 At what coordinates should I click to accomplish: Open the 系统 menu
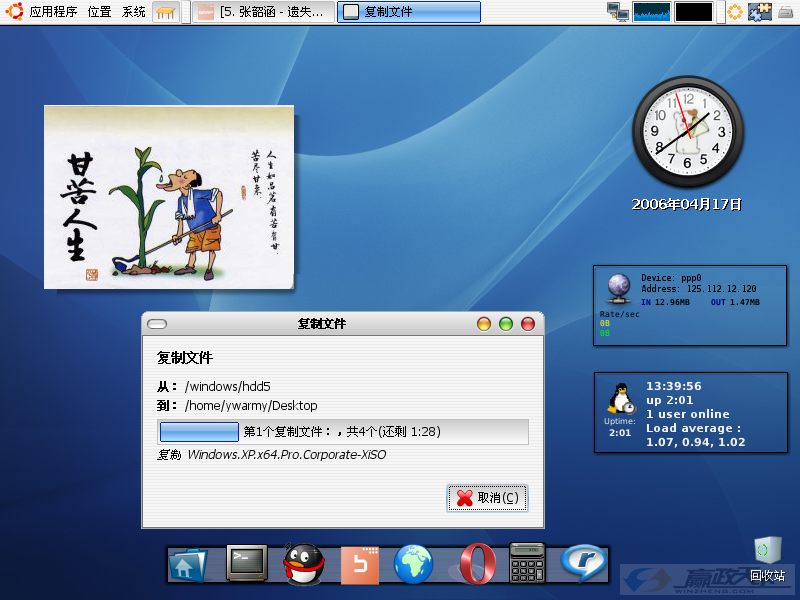pos(134,12)
